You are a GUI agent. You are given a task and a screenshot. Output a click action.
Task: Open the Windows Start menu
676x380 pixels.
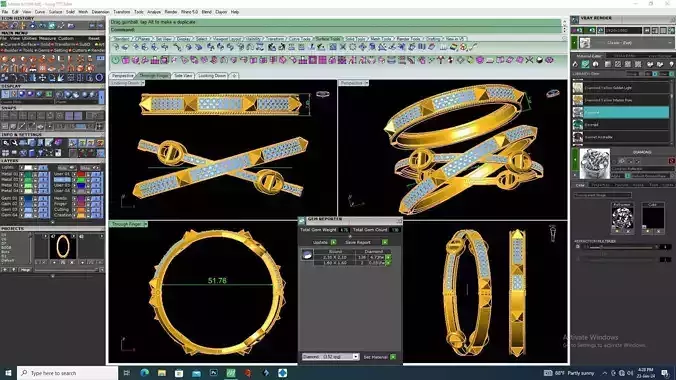(8, 373)
